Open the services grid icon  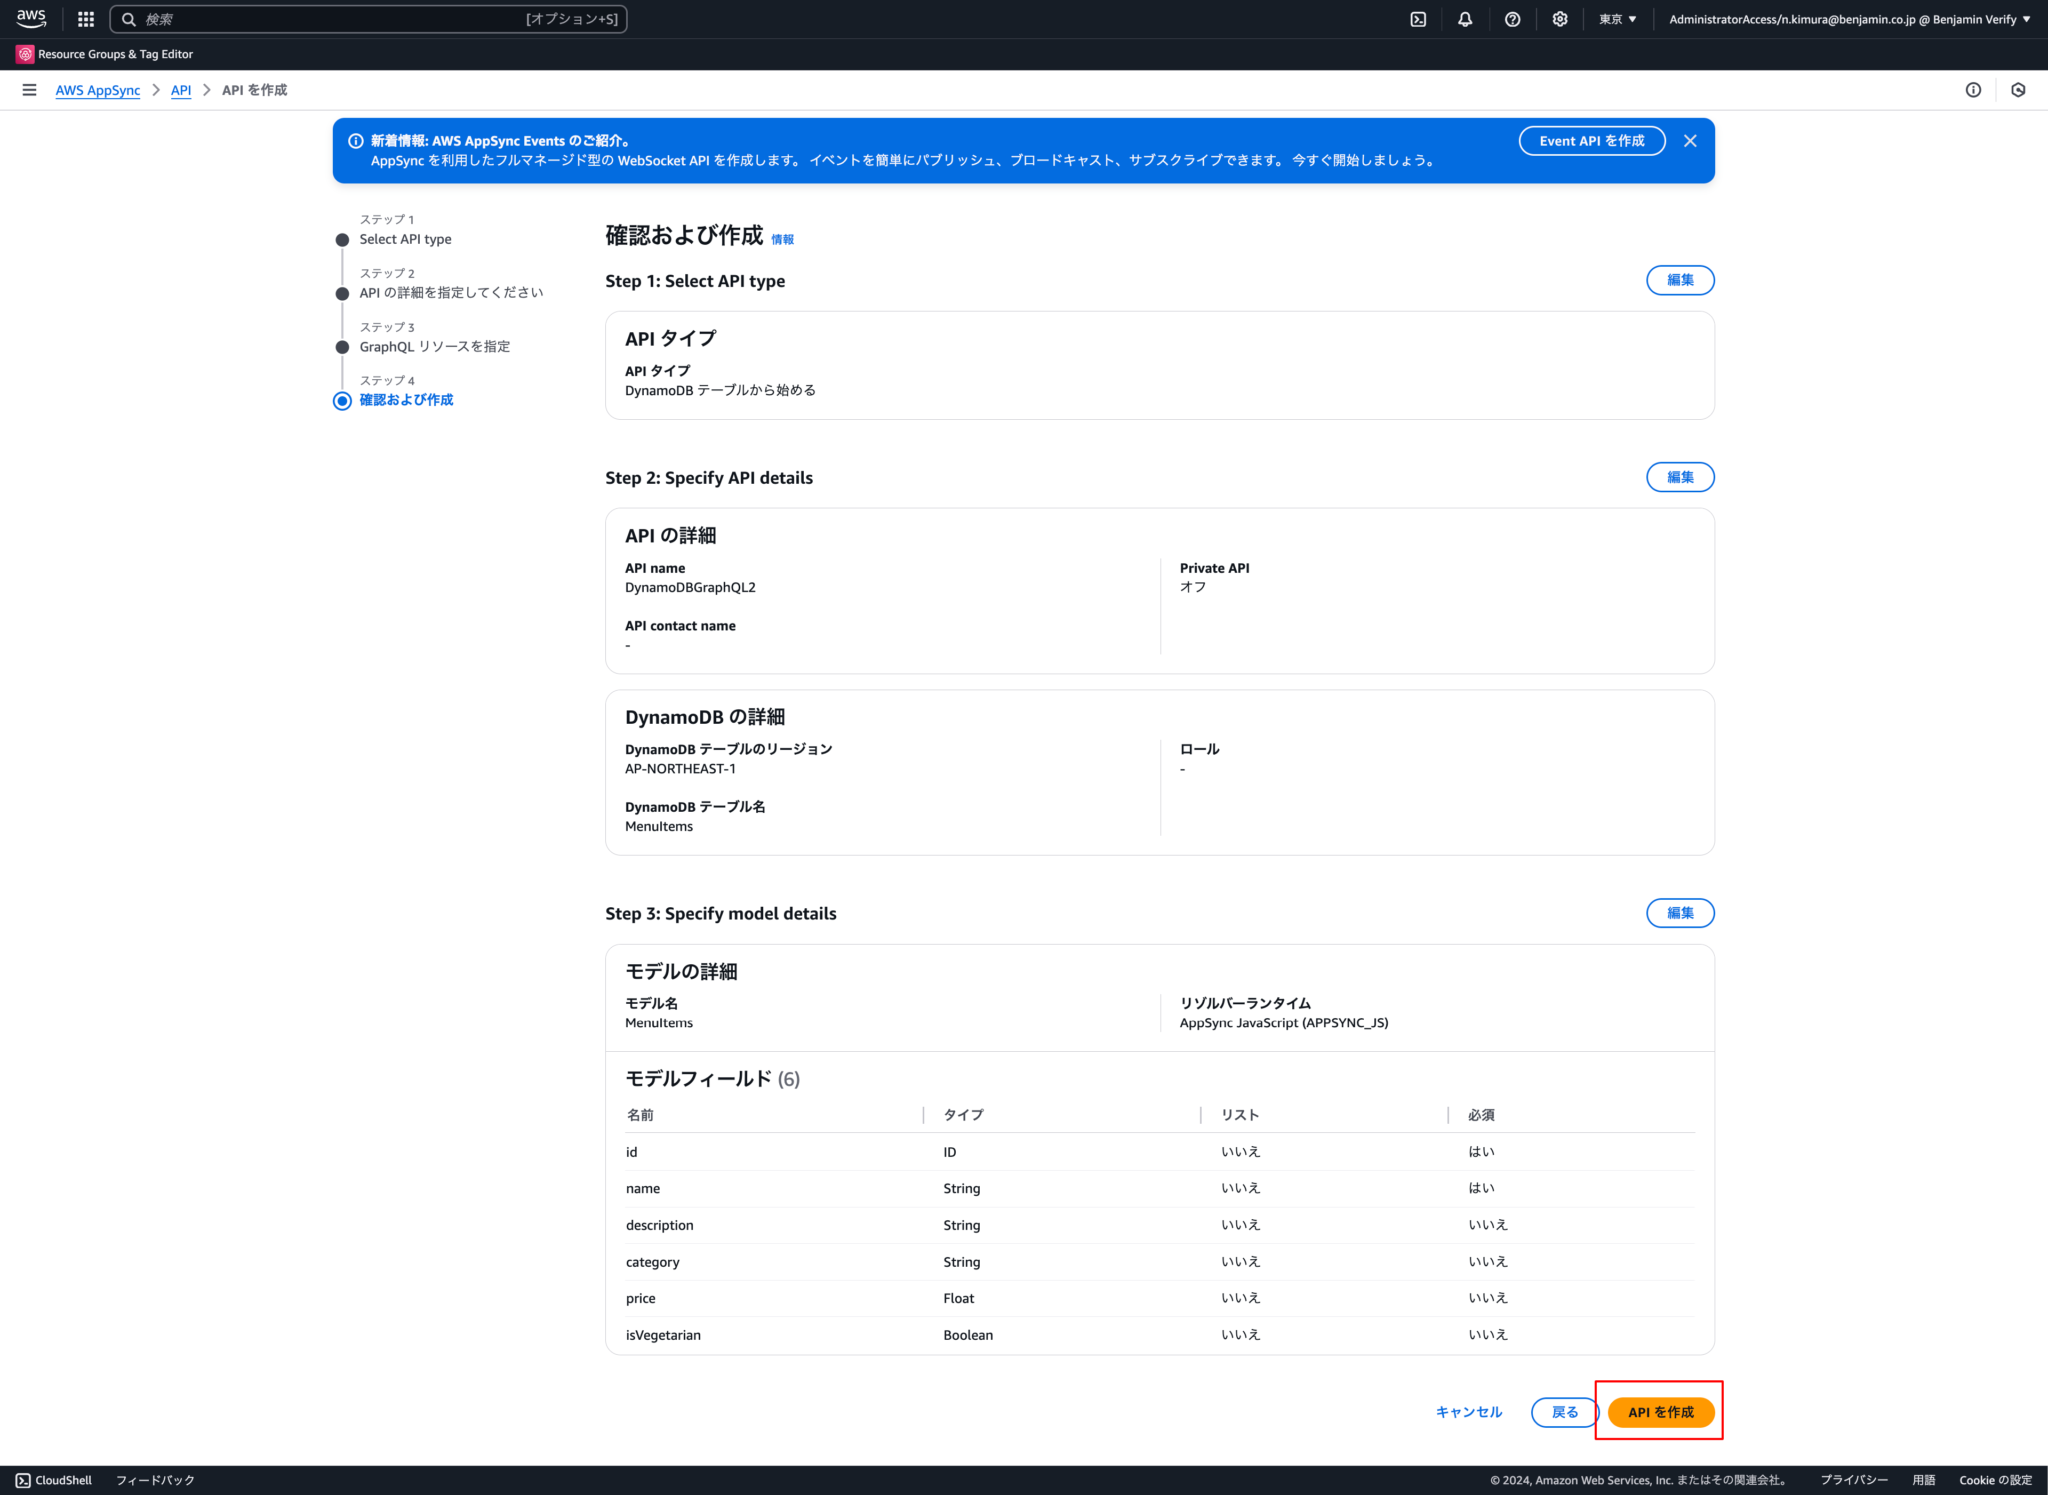coord(84,18)
